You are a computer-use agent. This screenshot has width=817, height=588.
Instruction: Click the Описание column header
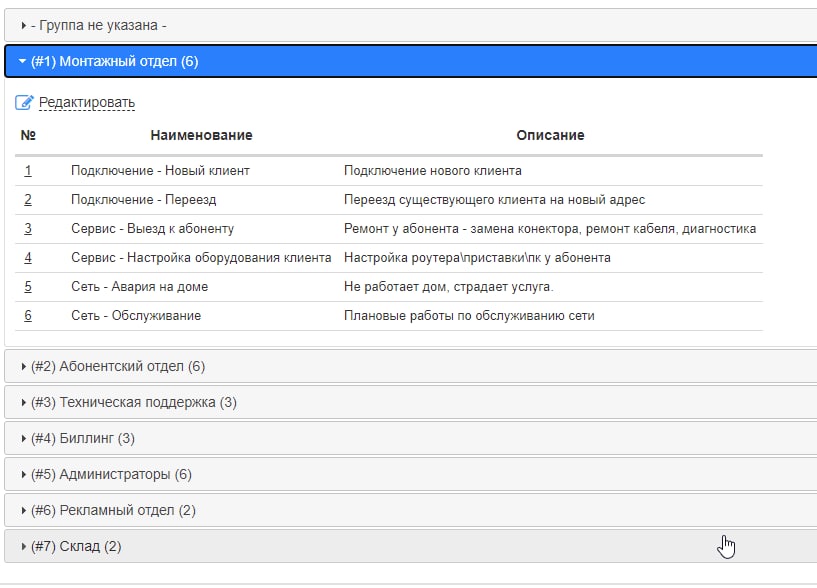tap(550, 135)
